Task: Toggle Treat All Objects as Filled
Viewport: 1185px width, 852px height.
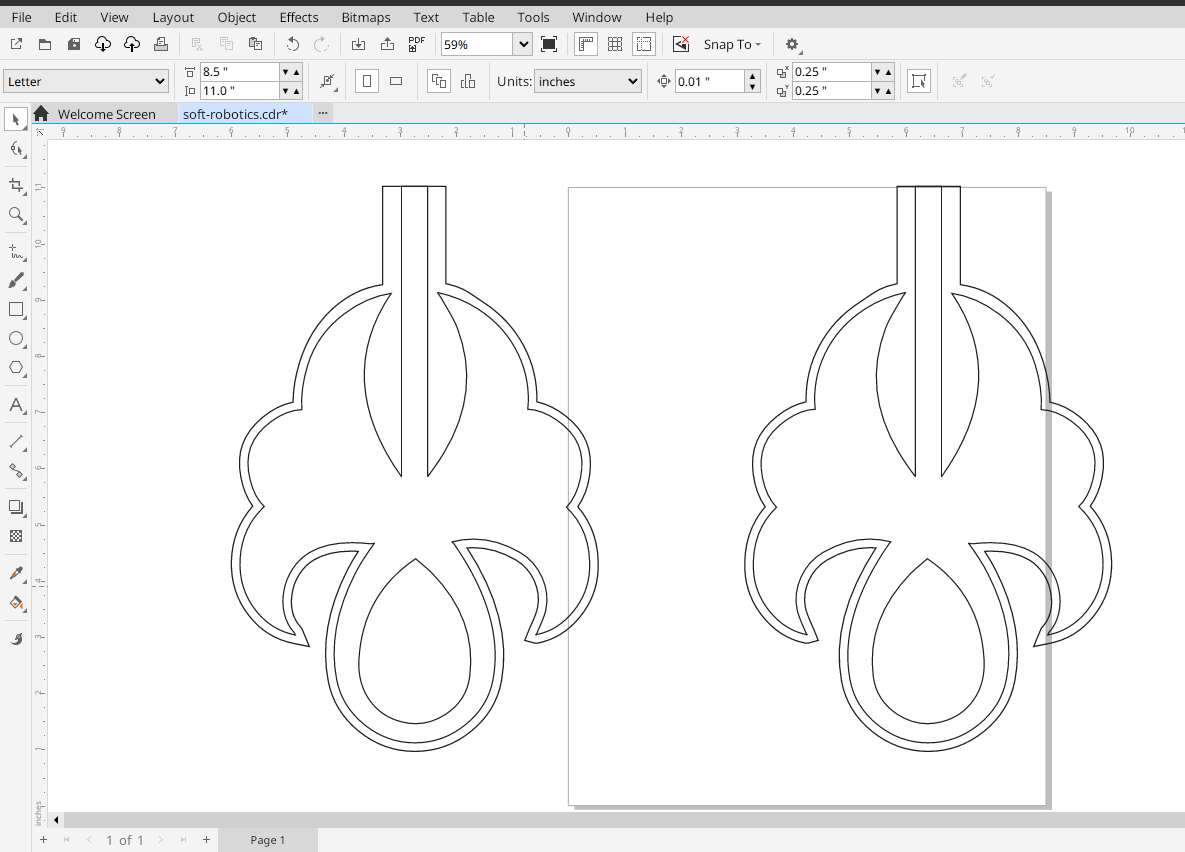Action: [x=919, y=81]
